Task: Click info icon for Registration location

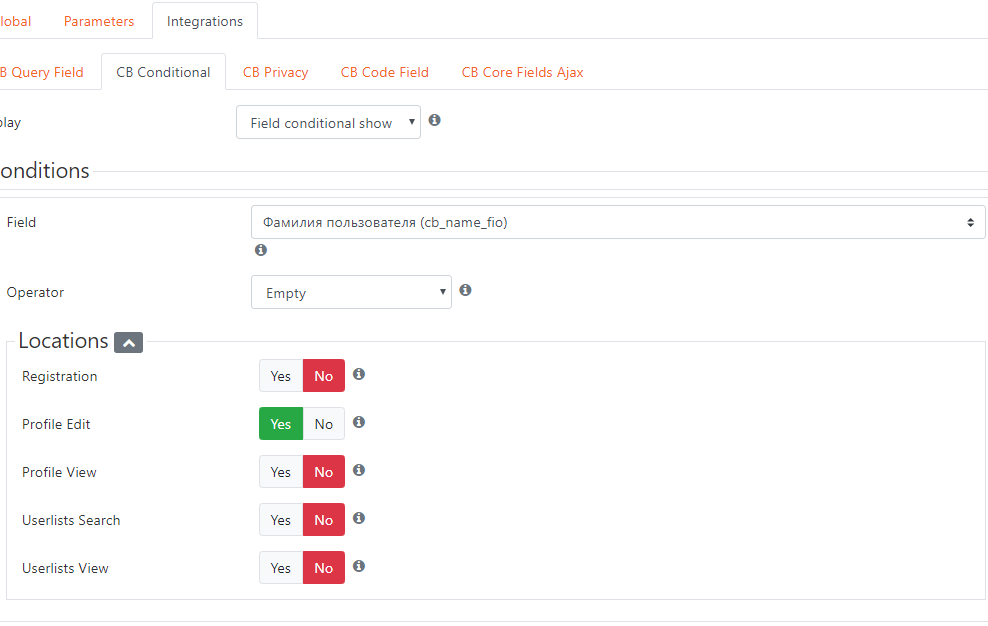Action: 359,374
